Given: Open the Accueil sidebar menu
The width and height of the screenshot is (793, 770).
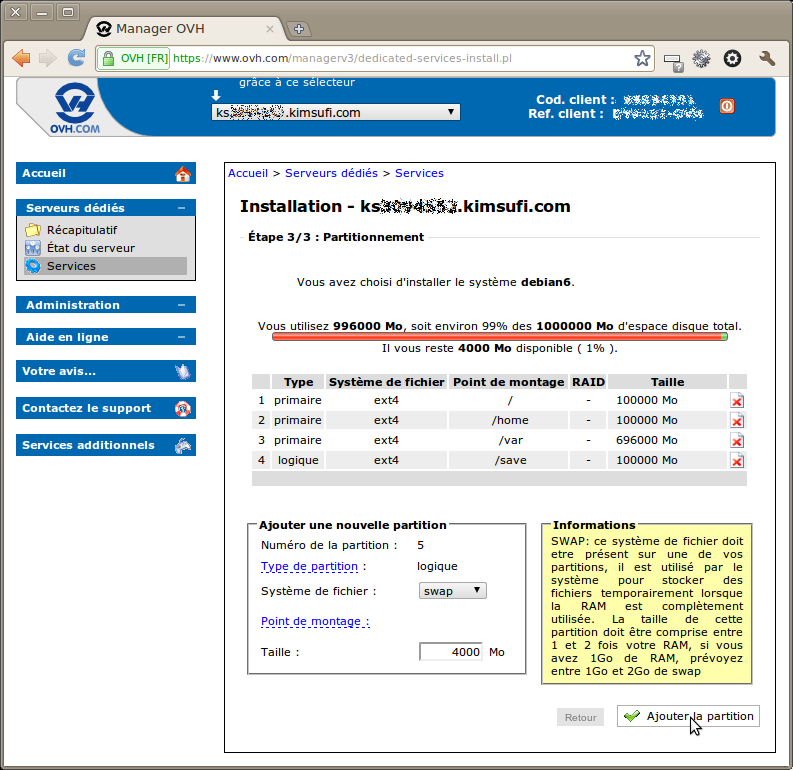Looking at the screenshot, I should [106, 173].
